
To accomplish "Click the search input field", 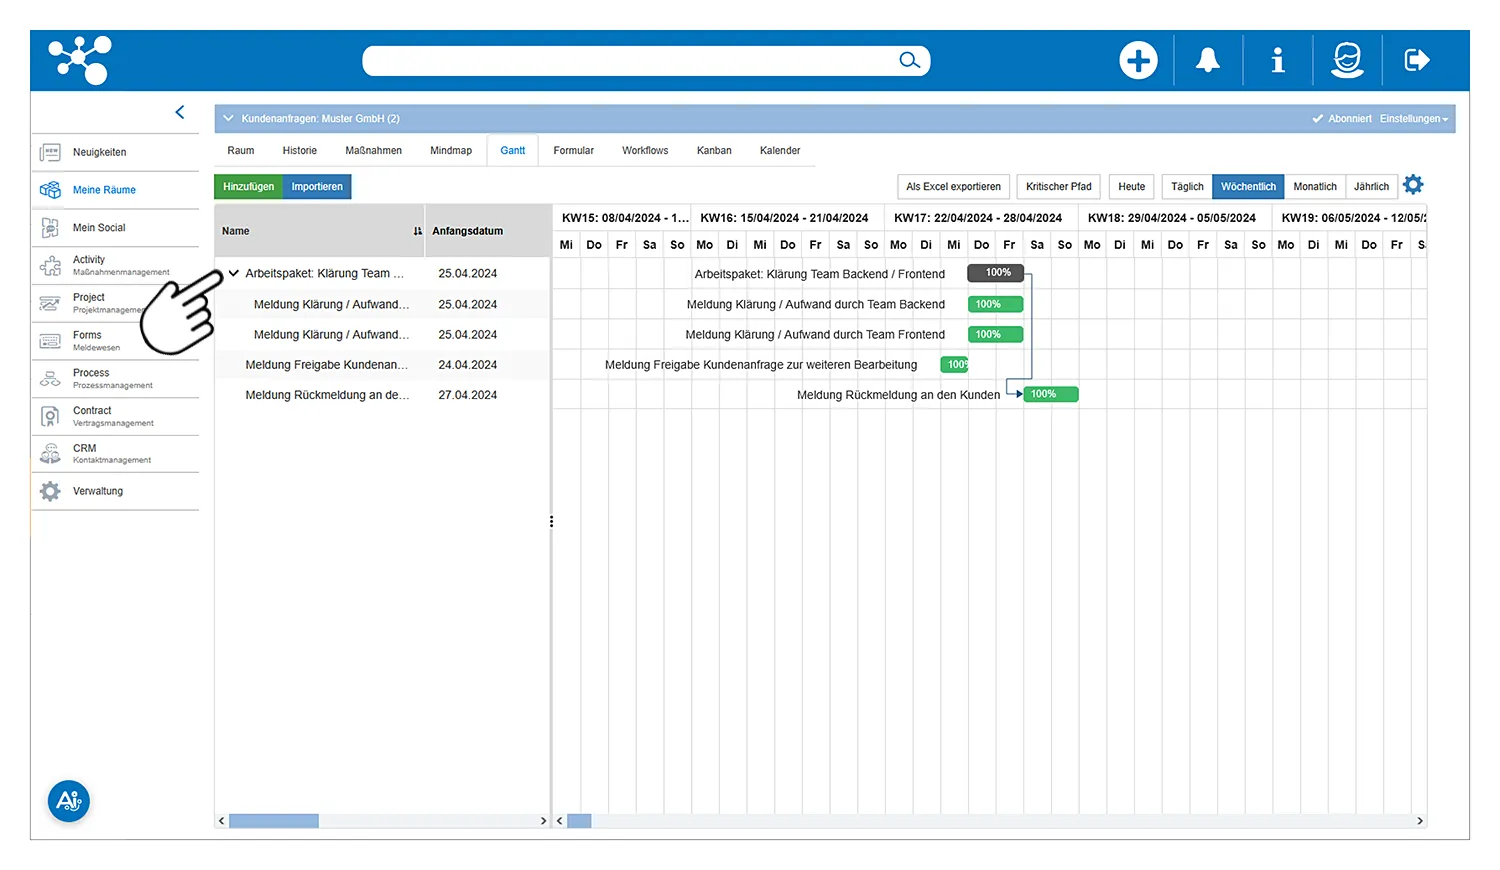I will coord(630,61).
